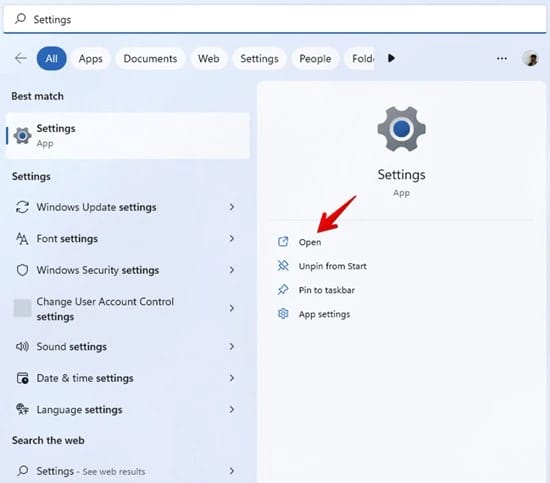Screen dimensions: 550x483
Task: Click the back arrow icon
Action: pos(21,58)
